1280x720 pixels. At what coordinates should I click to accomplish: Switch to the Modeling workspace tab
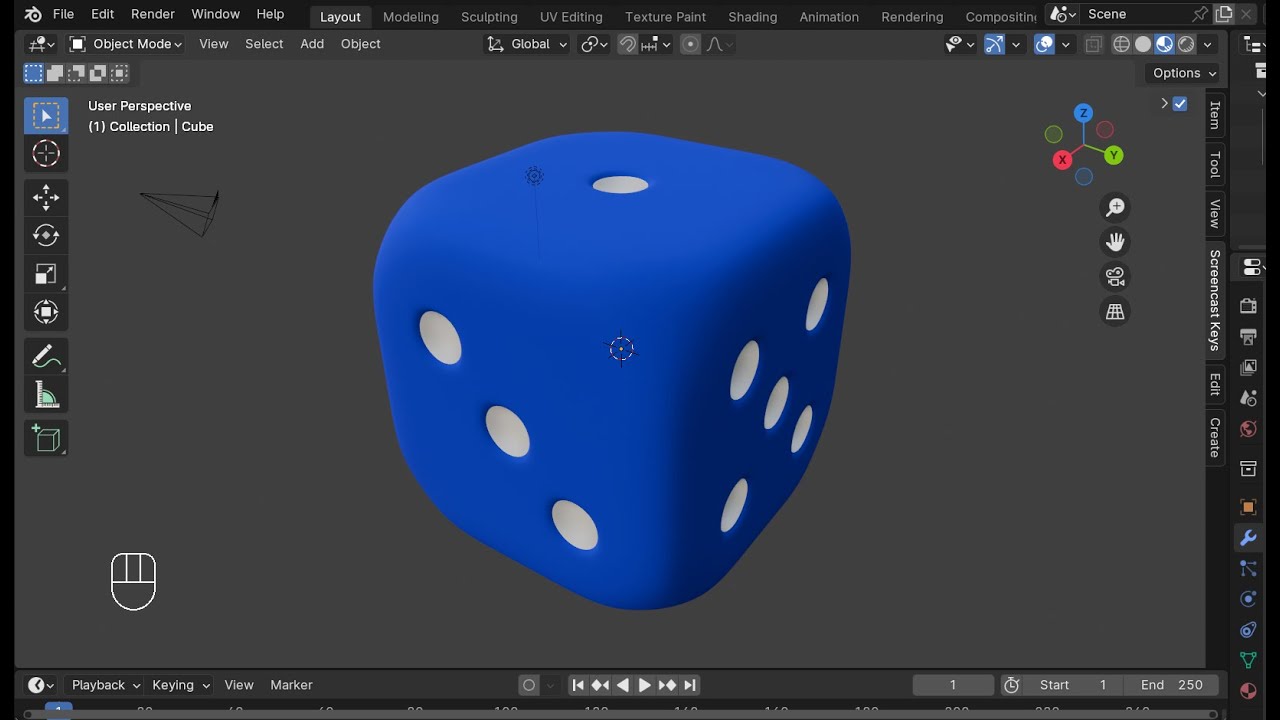pos(411,17)
